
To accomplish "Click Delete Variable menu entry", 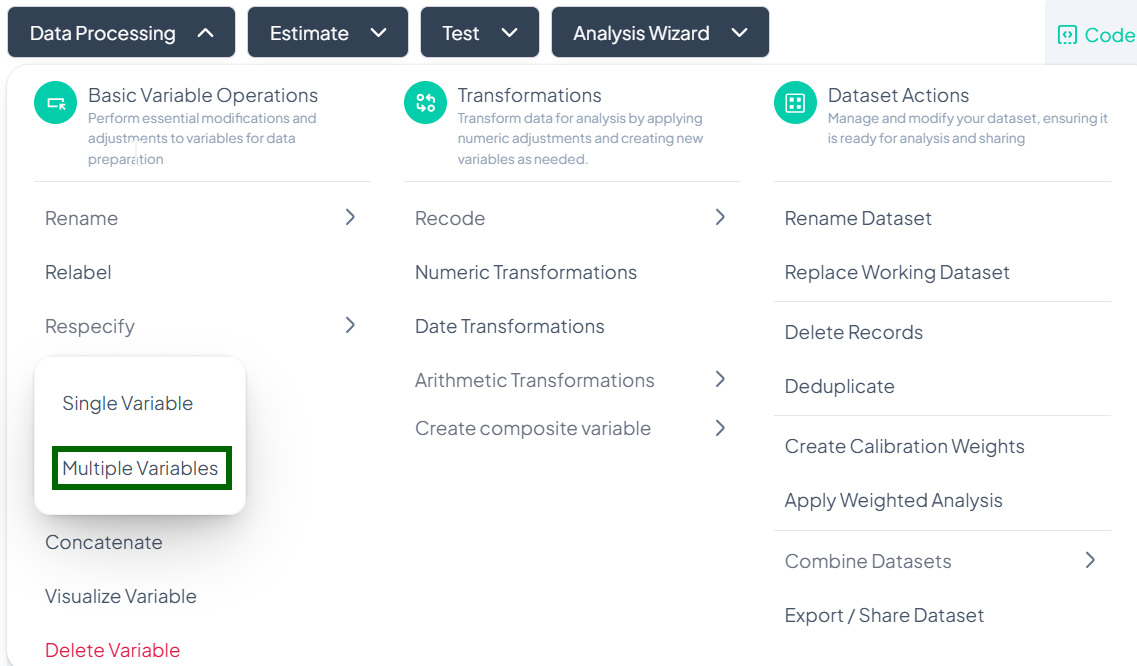I will [113, 650].
